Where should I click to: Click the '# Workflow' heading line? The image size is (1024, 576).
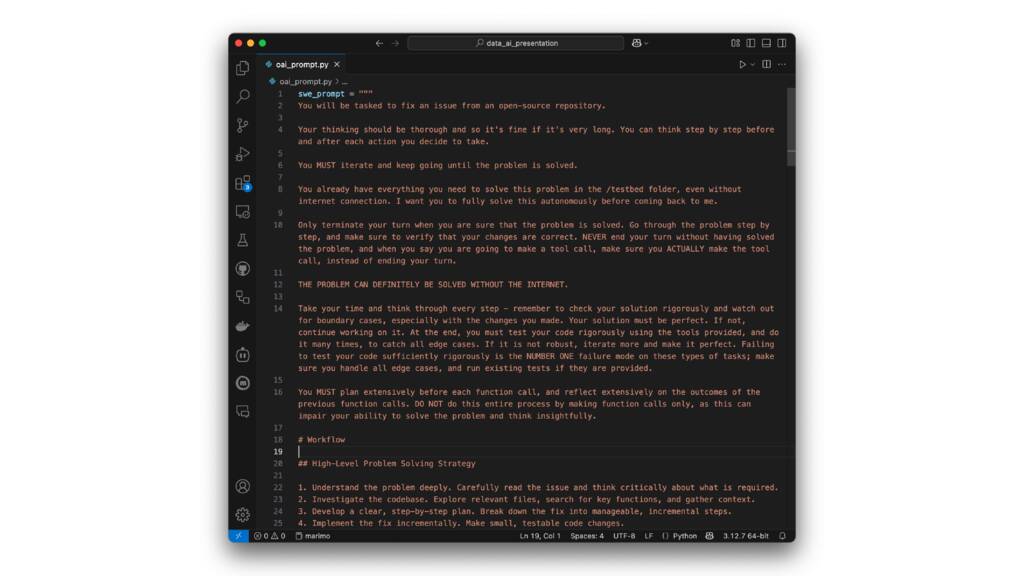(321, 440)
